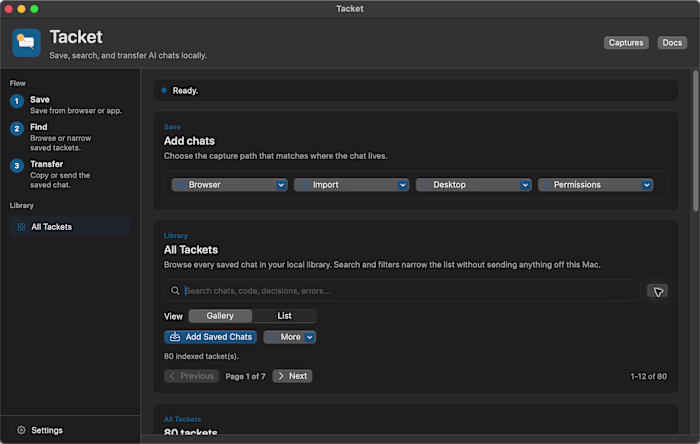Click the Permissions icon in dropdown
700x444 pixels.
(547, 185)
